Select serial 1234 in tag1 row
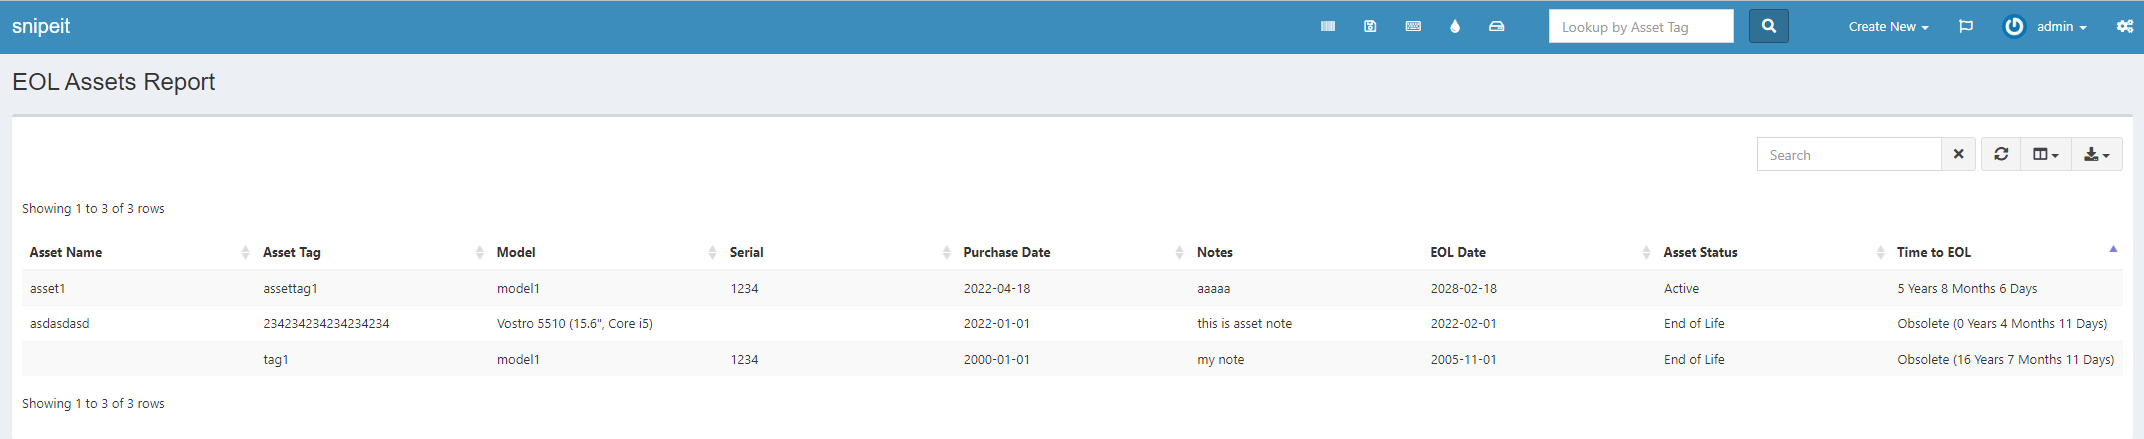The image size is (2144, 439). point(745,360)
